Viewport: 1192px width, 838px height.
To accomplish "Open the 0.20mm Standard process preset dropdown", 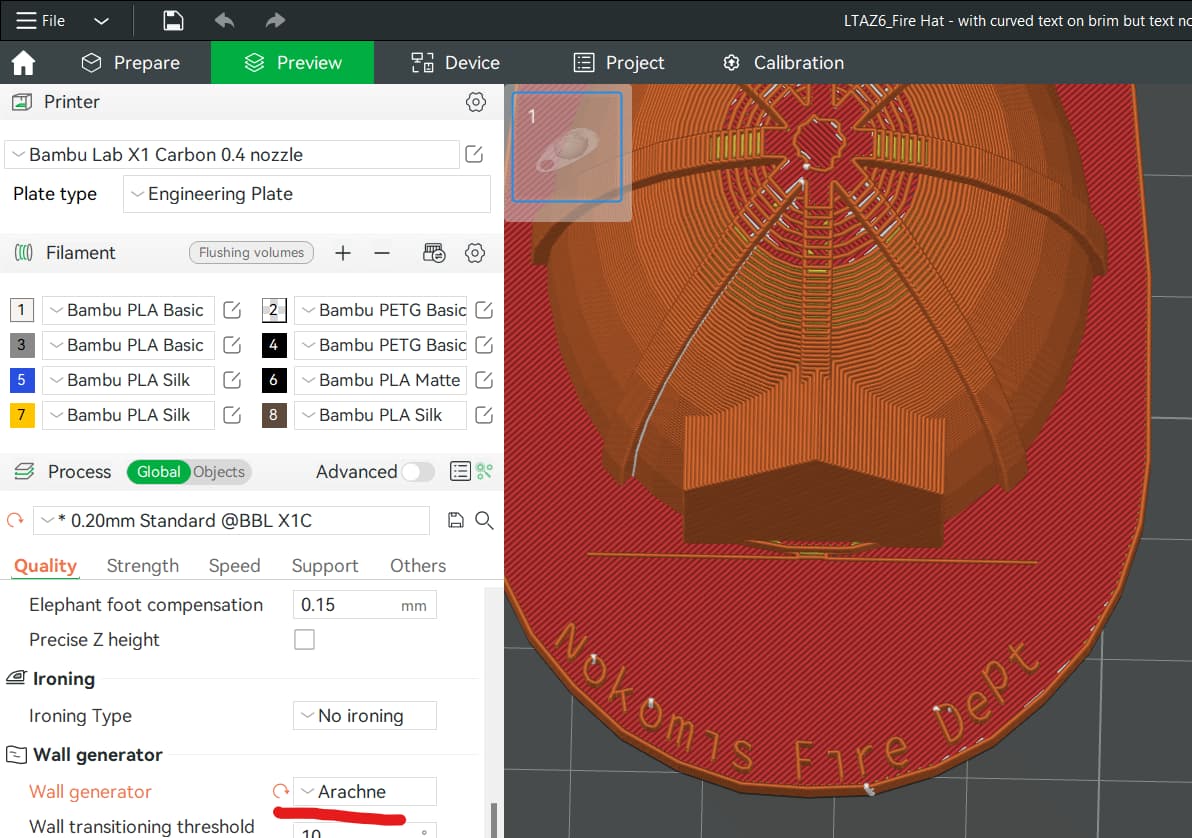I will 232,520.
